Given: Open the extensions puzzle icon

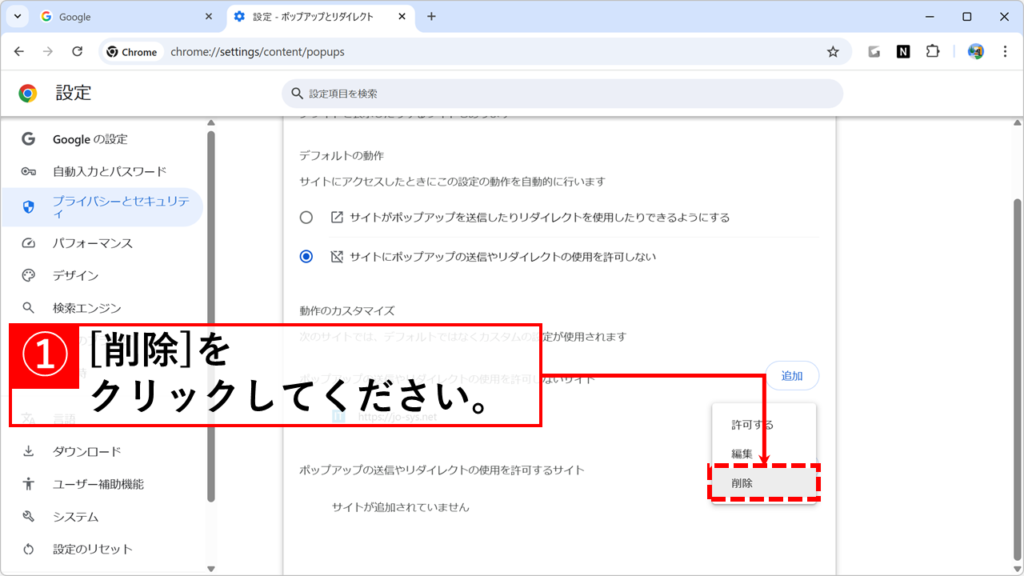Looking at the screenshot, I should (x=933, y=52).
